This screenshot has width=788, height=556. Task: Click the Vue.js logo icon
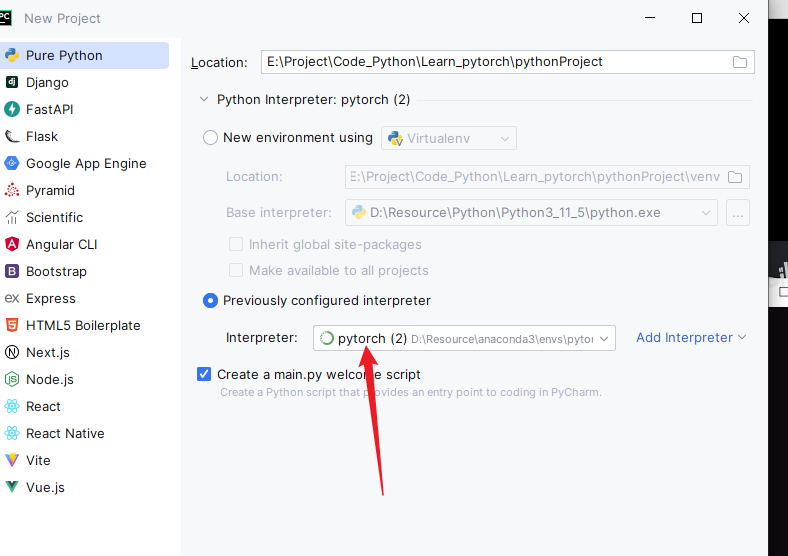pyautogui.click(x=12, y=487)
